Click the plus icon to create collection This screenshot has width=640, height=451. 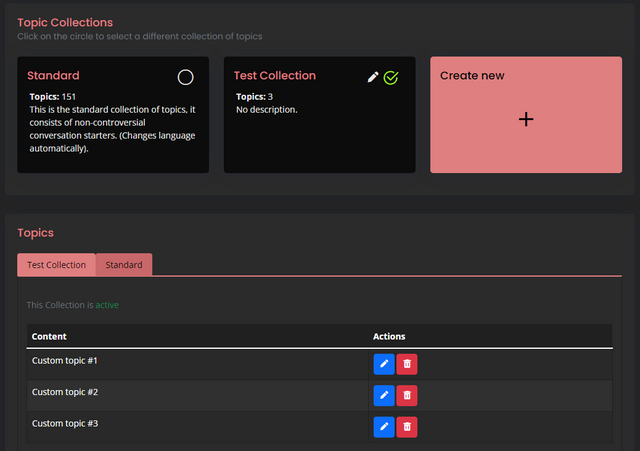(526, 119)
